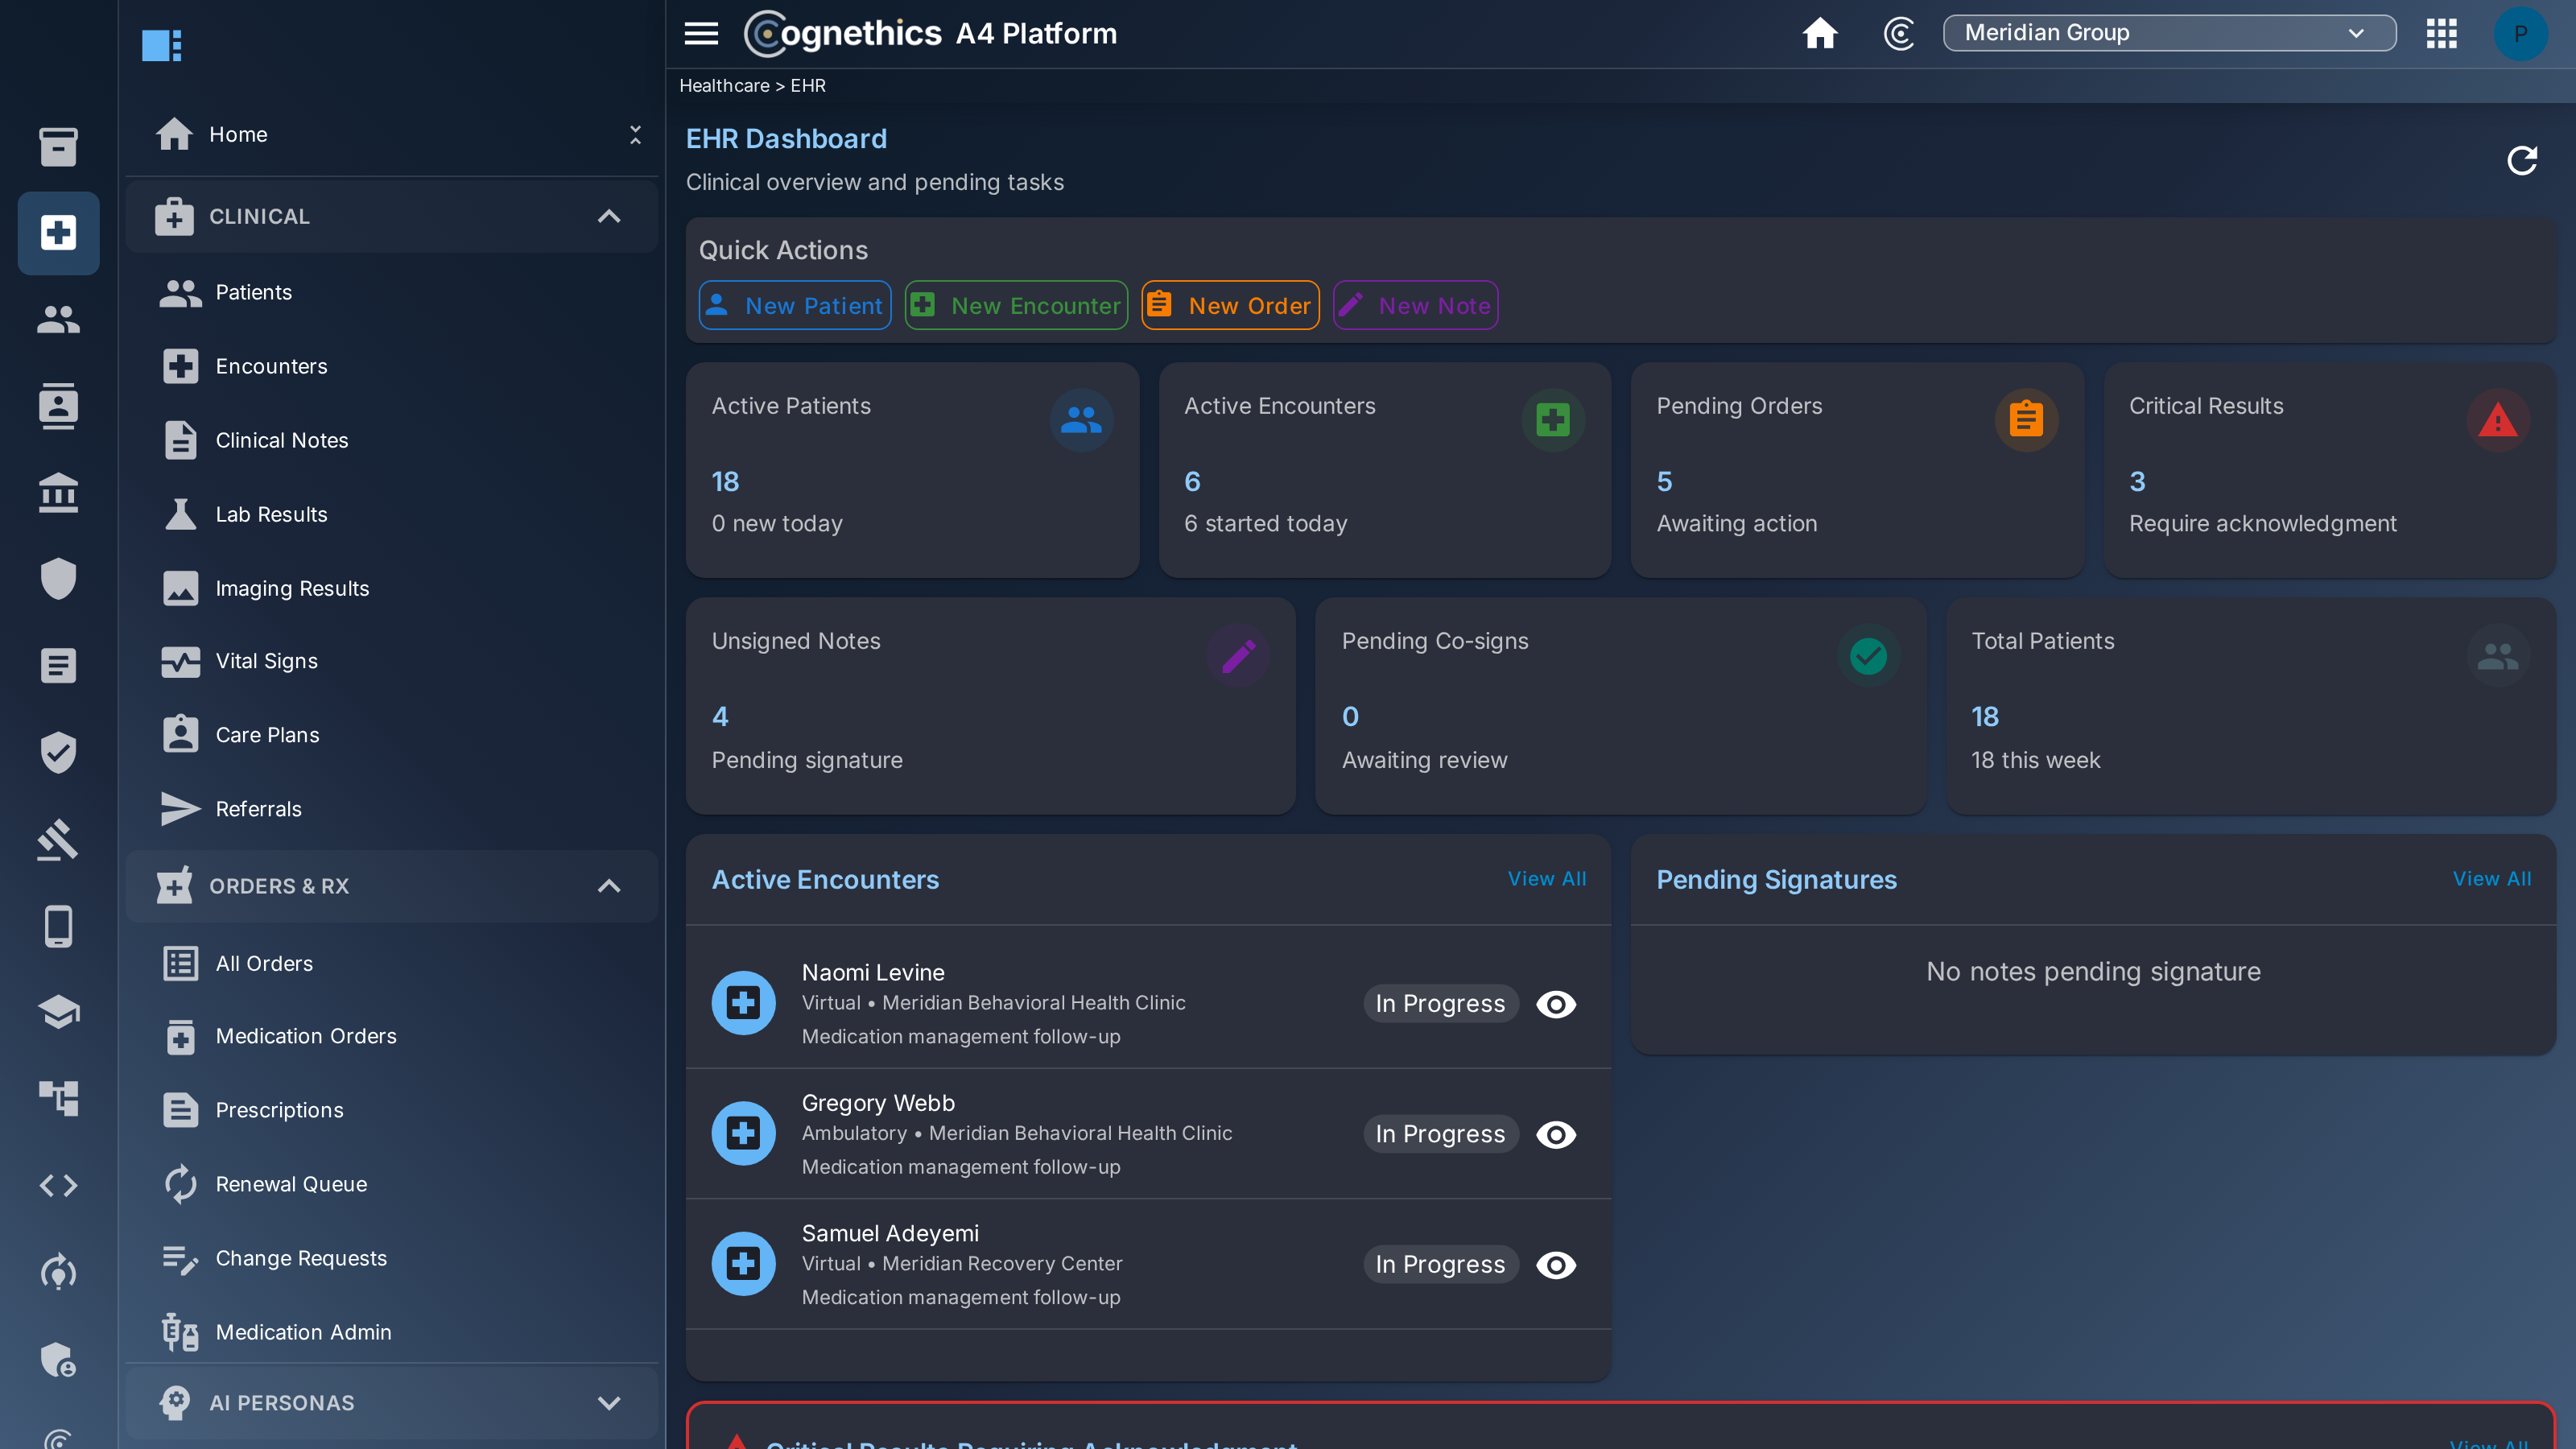
Task: Click View All for Pending Signatures
Action: tap(2491, 878)
